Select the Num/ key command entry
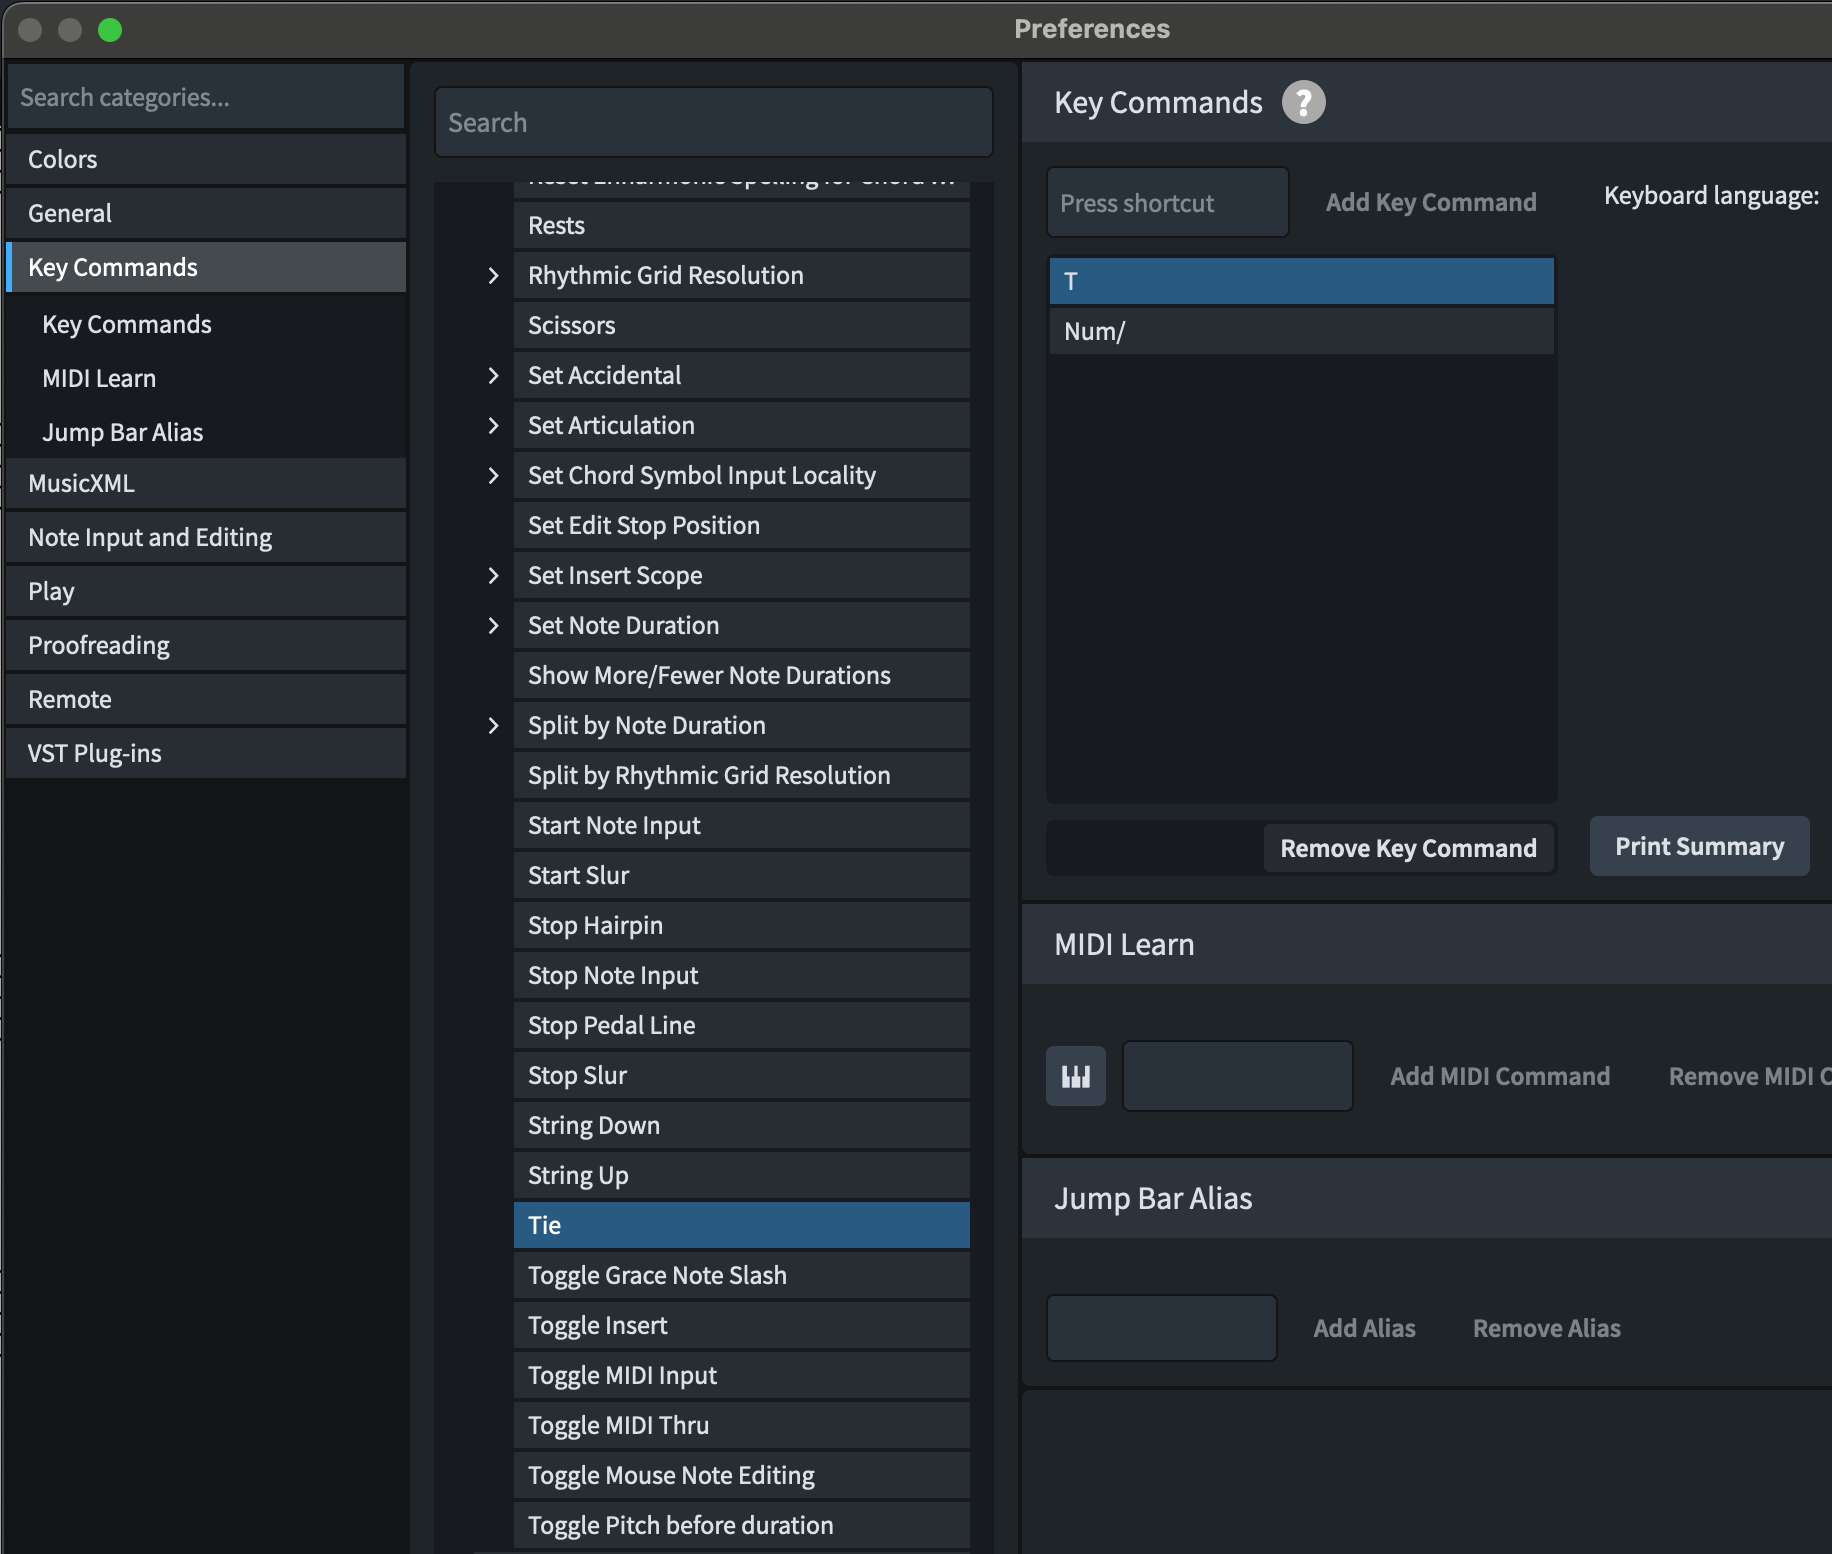 coord(1301,331)
